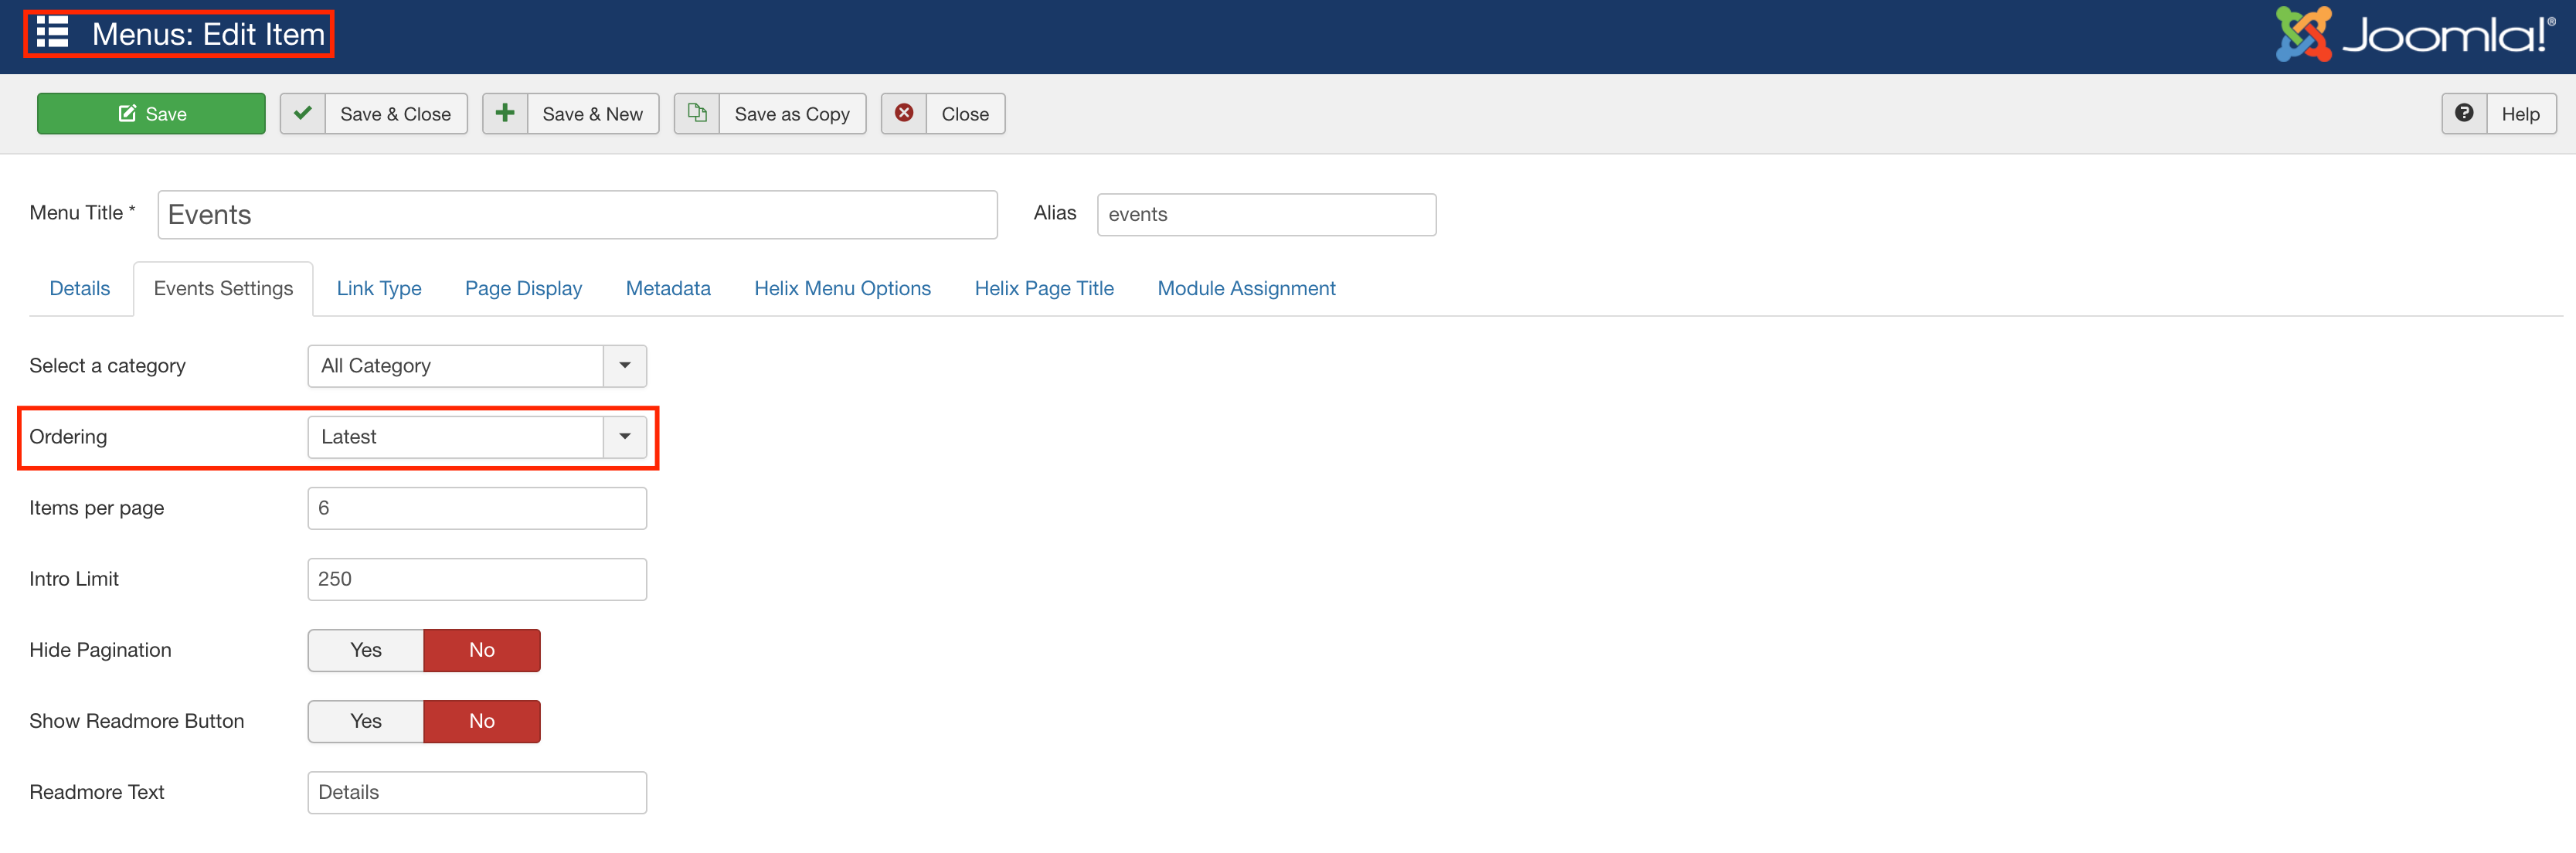
Task: Click the checkmark icon on Save & Close
Action: [x=303, y=113]
